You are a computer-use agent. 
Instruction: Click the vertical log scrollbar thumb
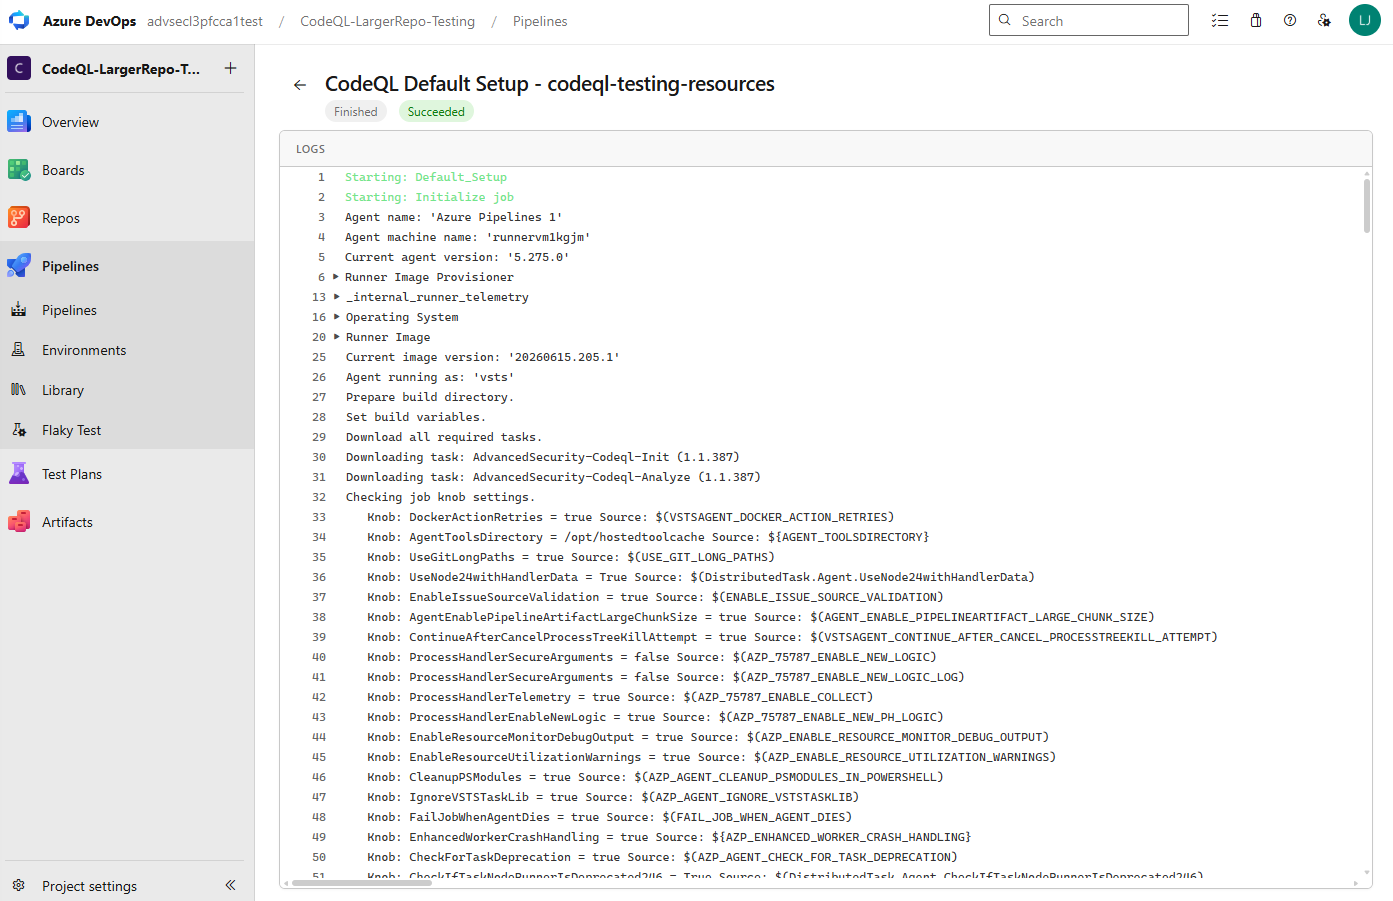coord(1367,206)
